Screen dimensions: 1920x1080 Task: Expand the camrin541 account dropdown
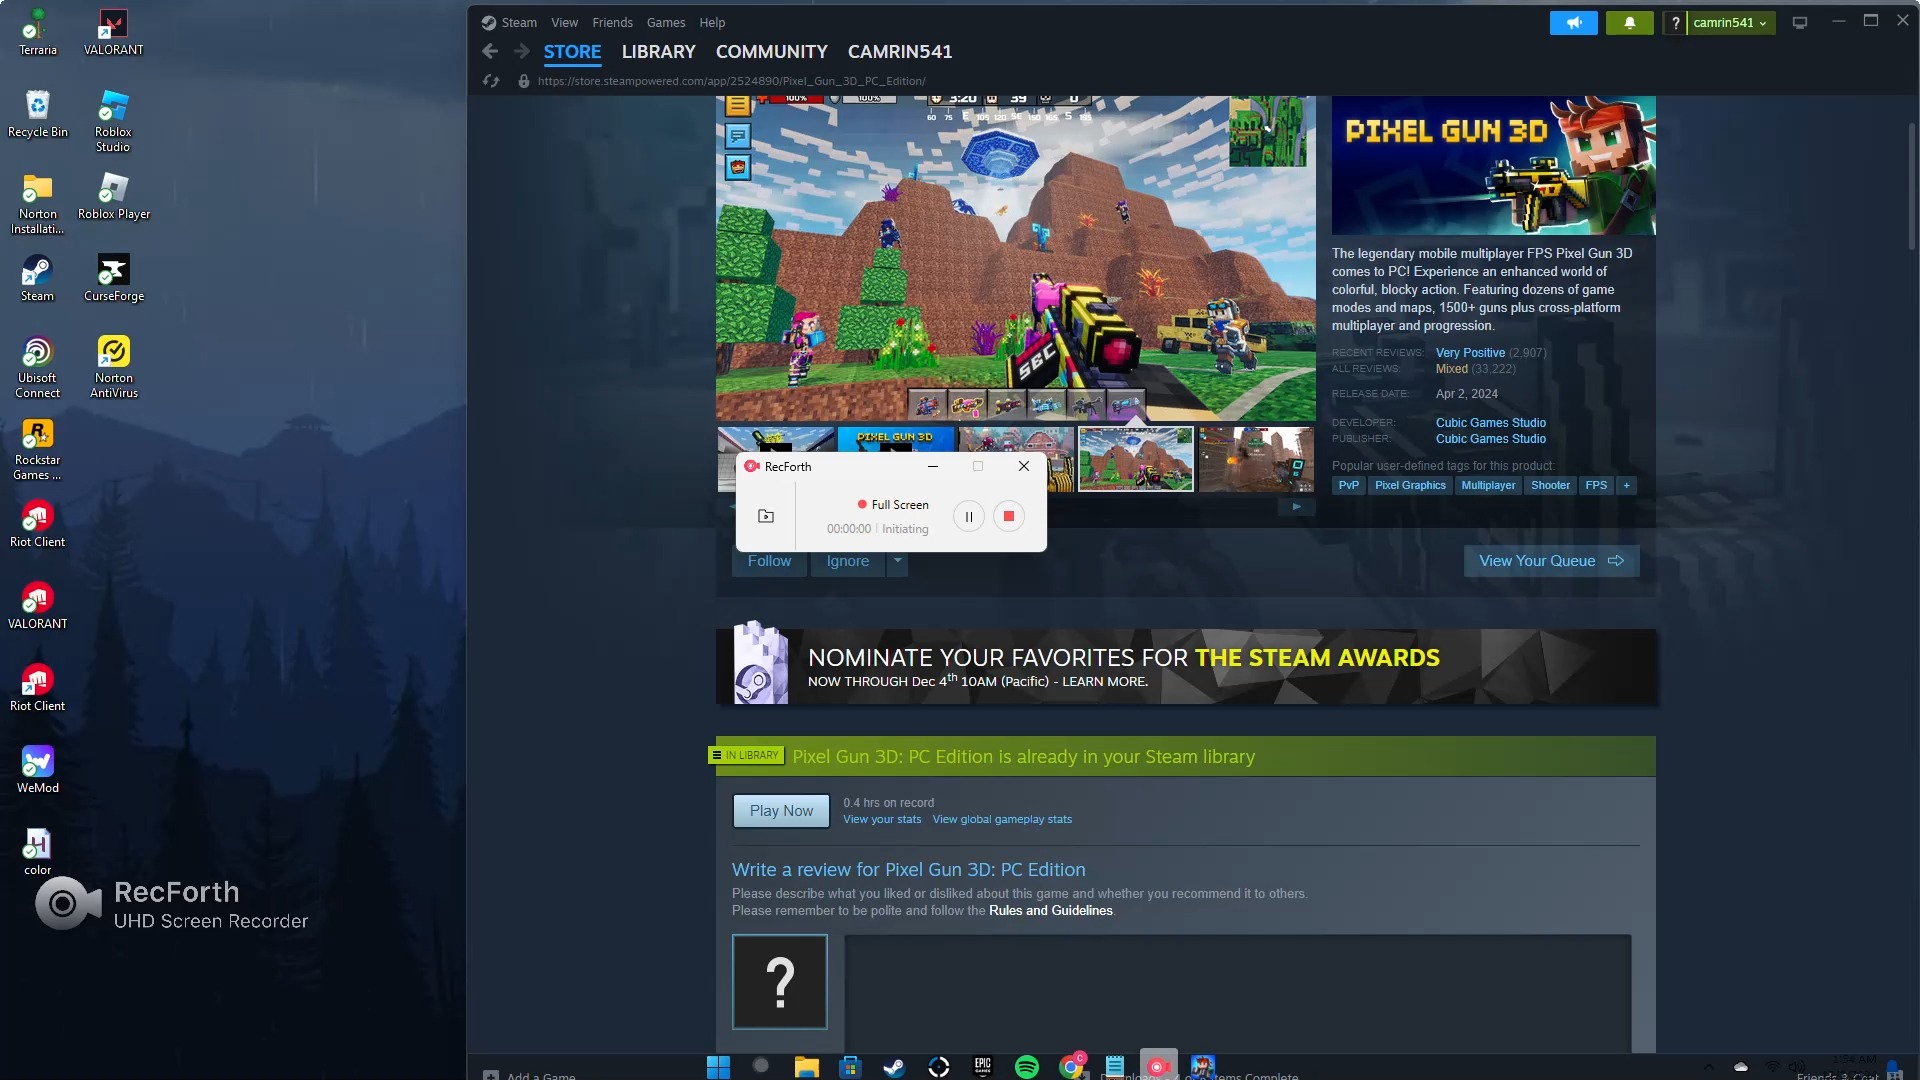pos(1730,22)
